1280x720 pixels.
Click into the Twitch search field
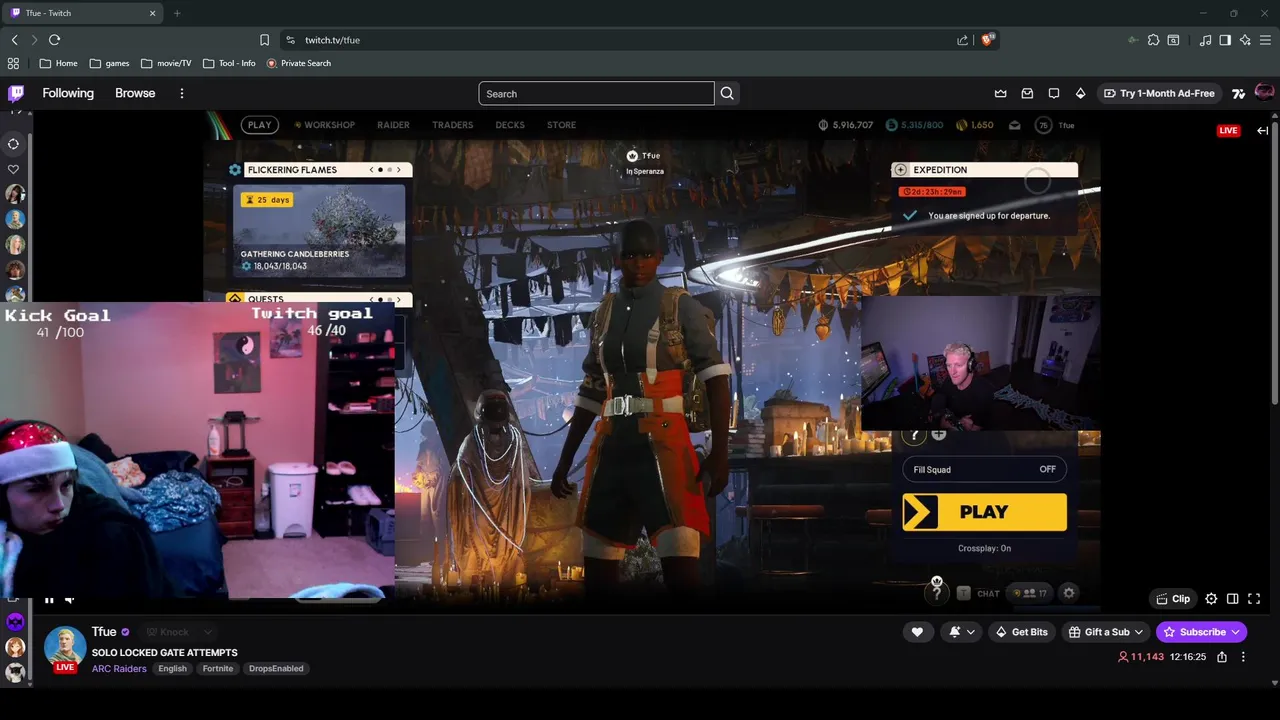(x=596, y=94)
